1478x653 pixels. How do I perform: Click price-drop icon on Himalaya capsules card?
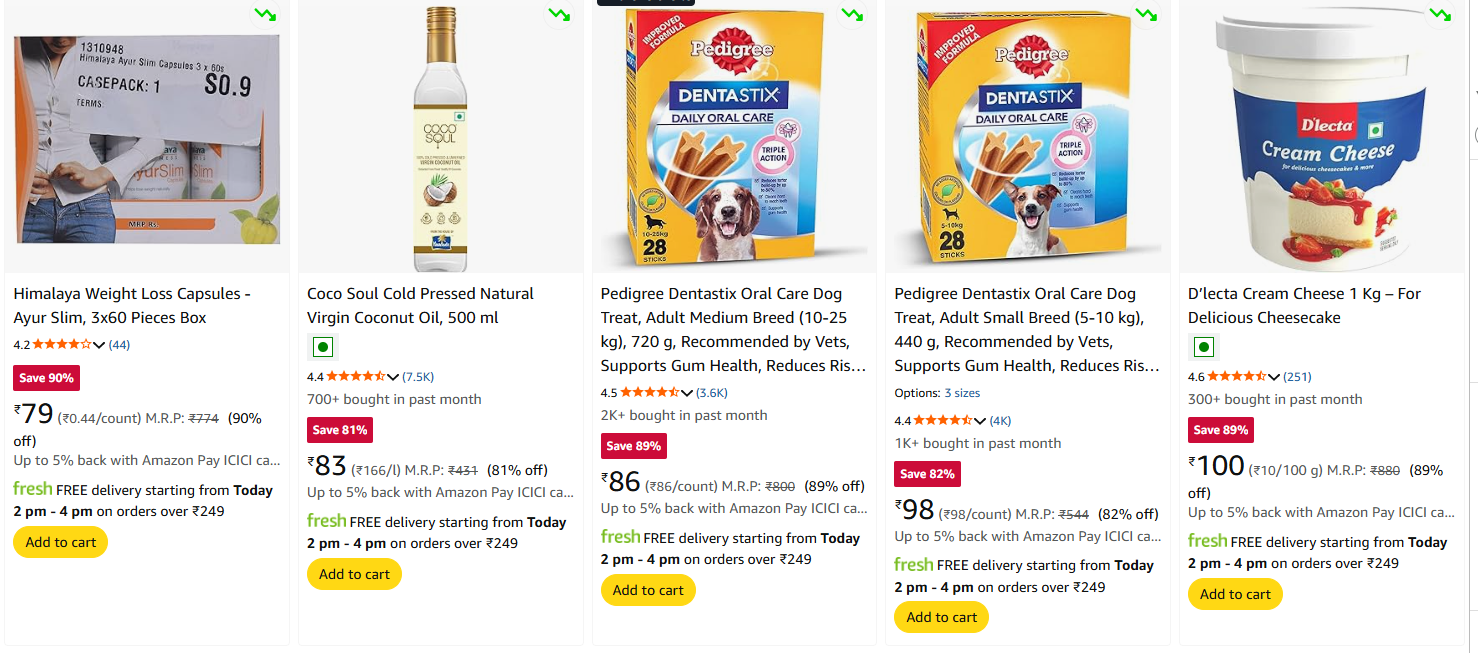point(265,15)
